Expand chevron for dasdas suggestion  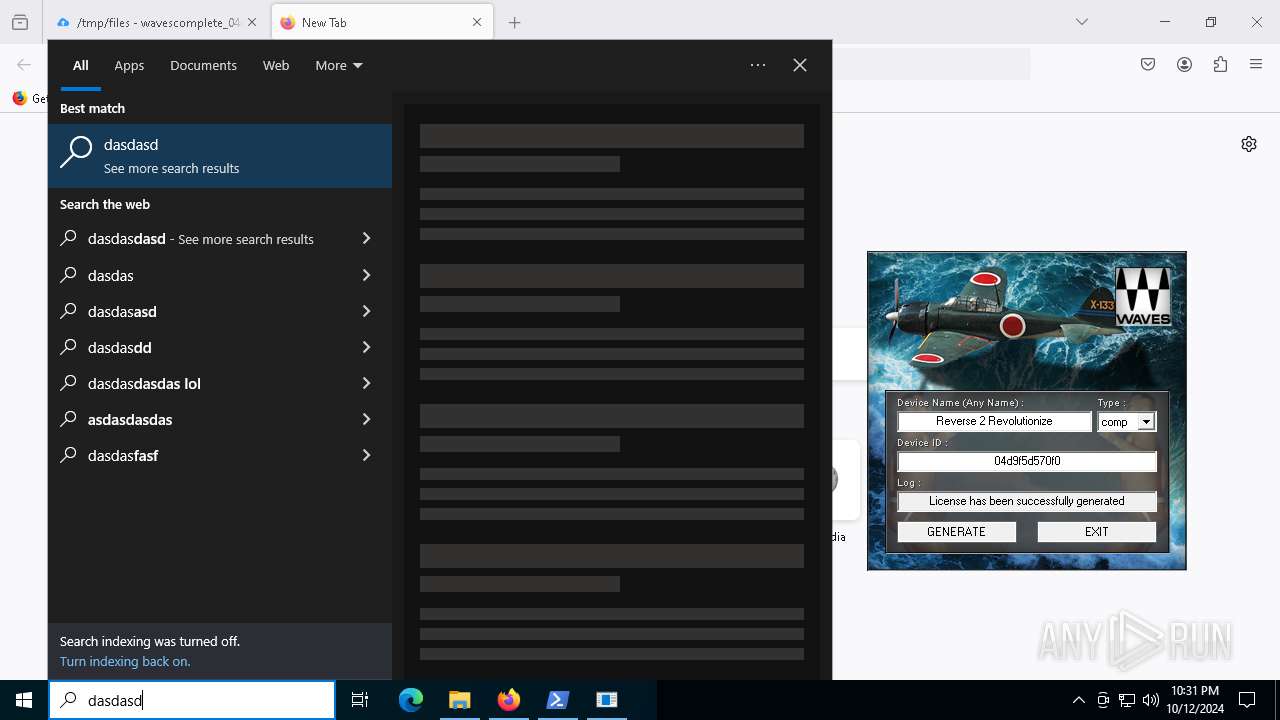coord(366,275)
